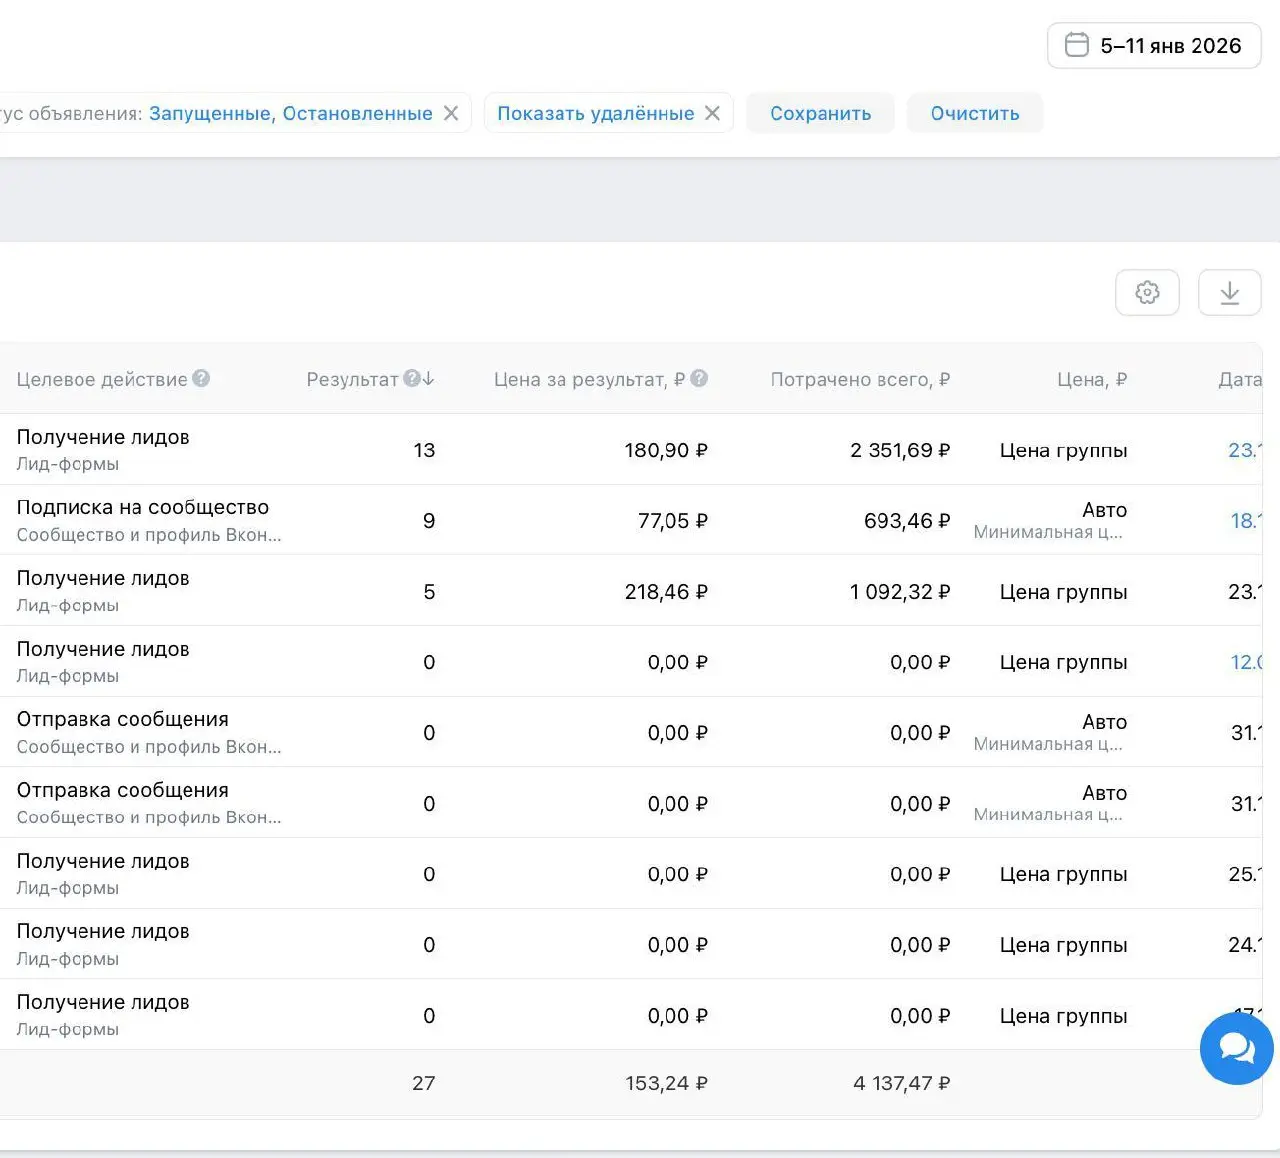
Task: Show help for Цена за результат
Action: [699, 378]
